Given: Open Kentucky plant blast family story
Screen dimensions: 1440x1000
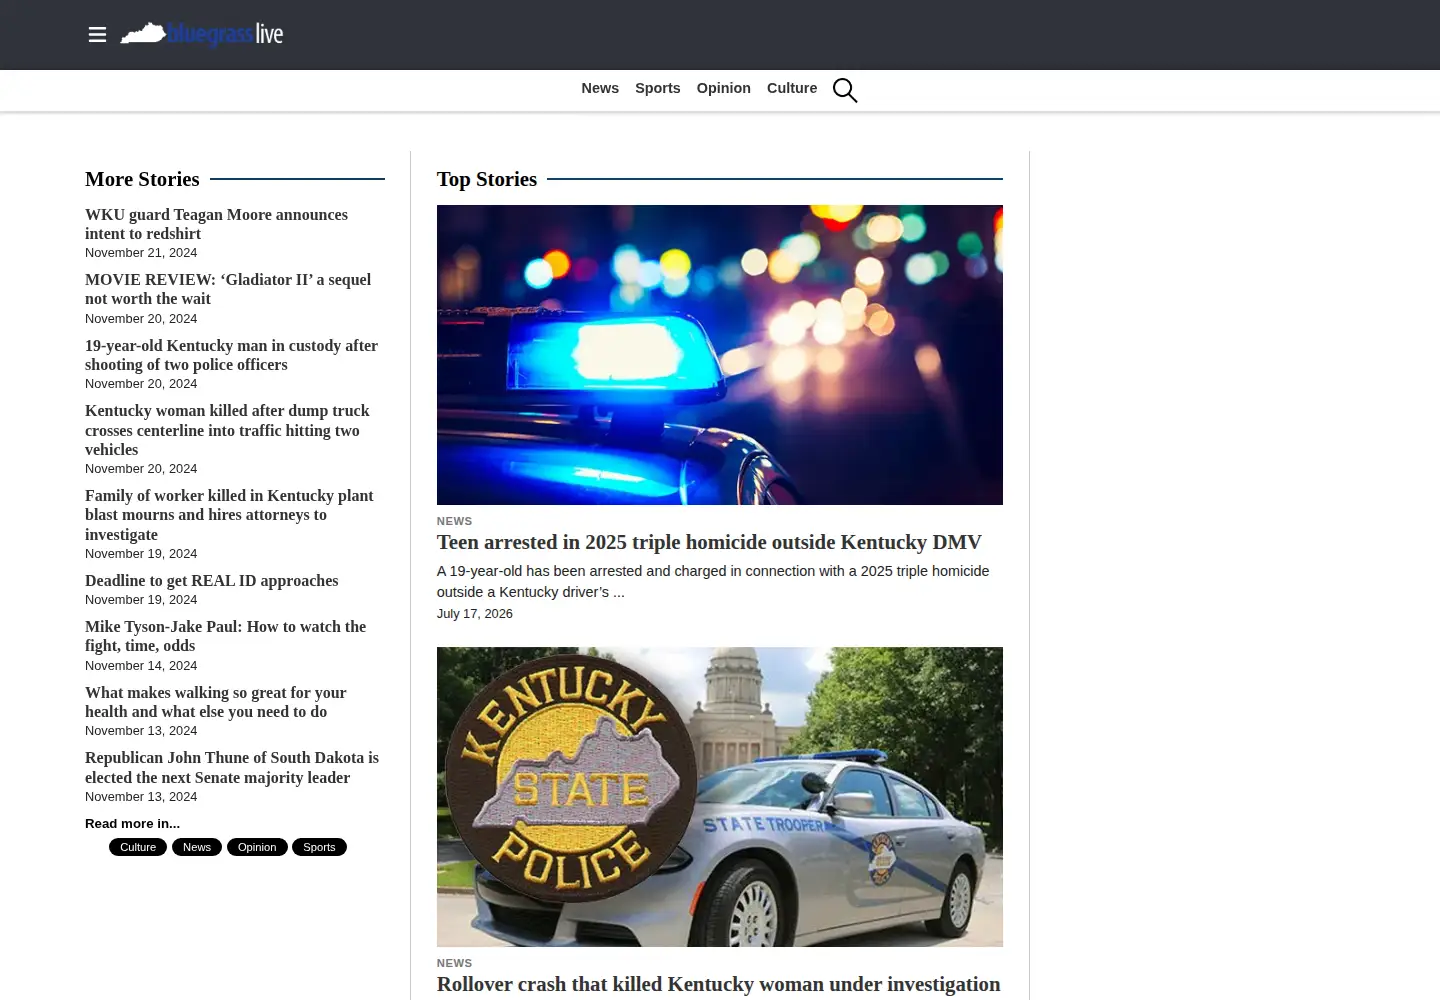Looking at the screenshot, I should coord(229,515).
